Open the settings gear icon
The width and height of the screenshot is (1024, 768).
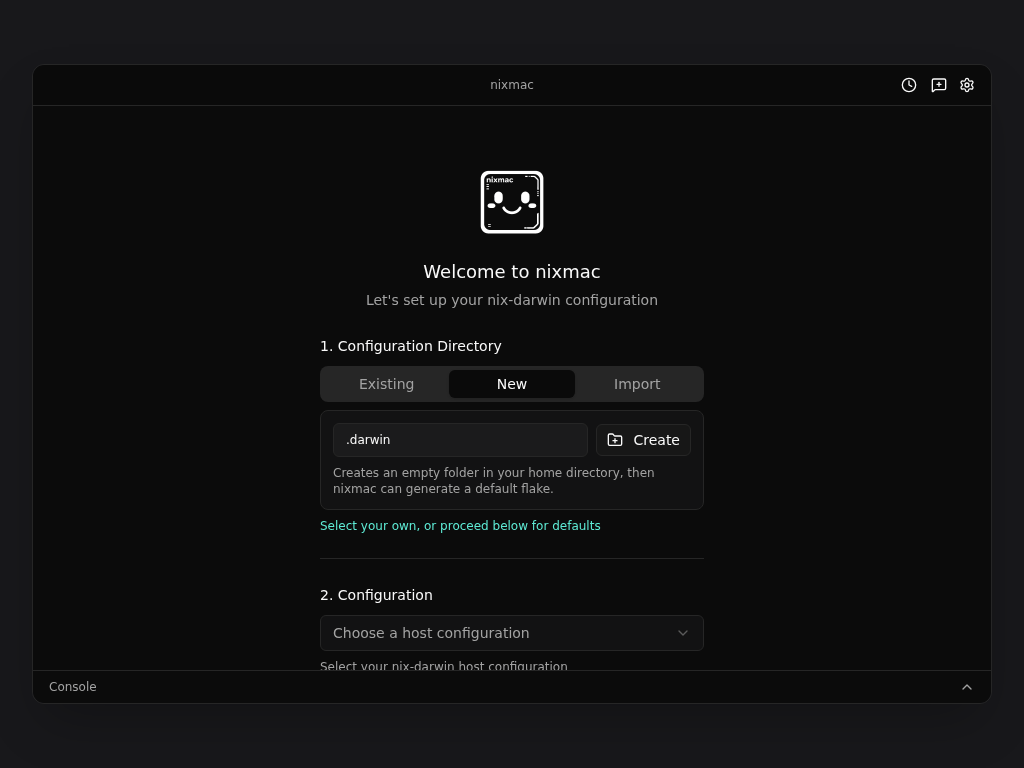[x=967, y=85]
